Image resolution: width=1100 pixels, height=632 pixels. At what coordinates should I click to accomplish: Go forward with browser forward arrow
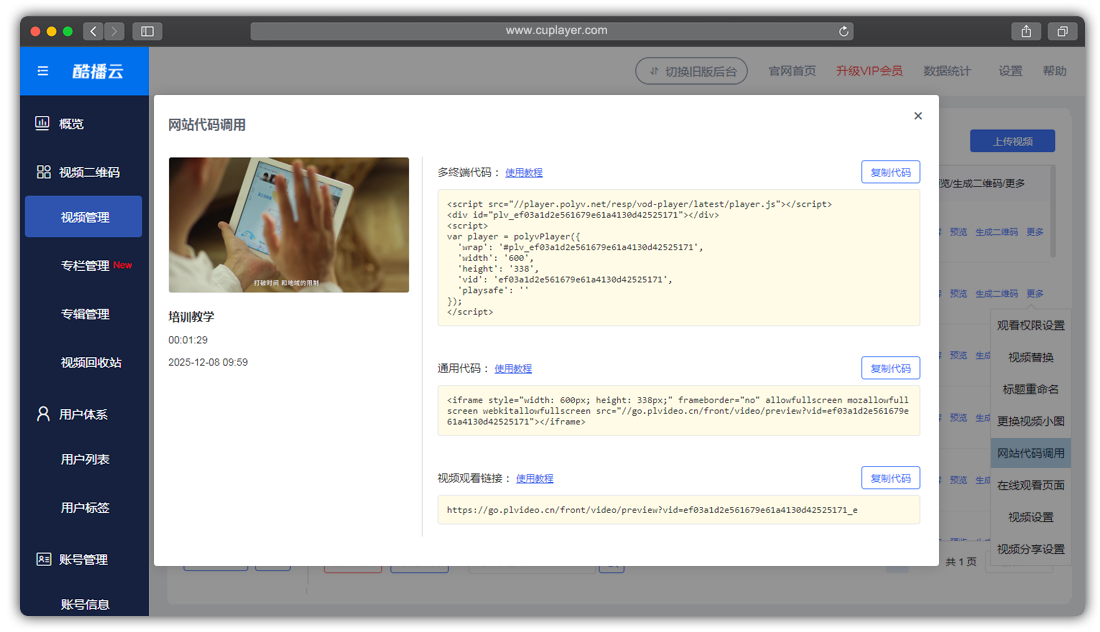114,31
